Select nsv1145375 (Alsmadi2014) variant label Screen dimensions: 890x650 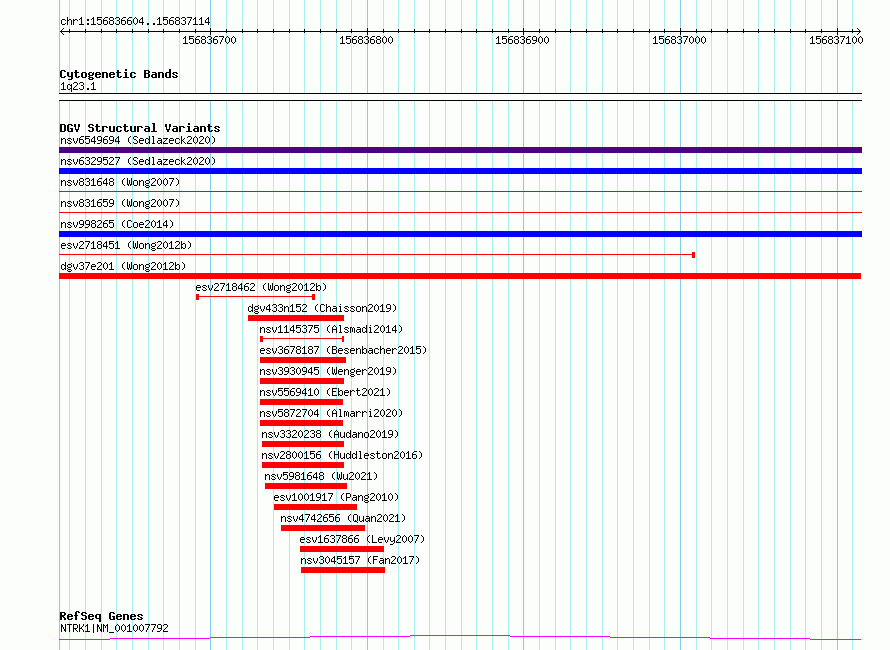(331, 329)
